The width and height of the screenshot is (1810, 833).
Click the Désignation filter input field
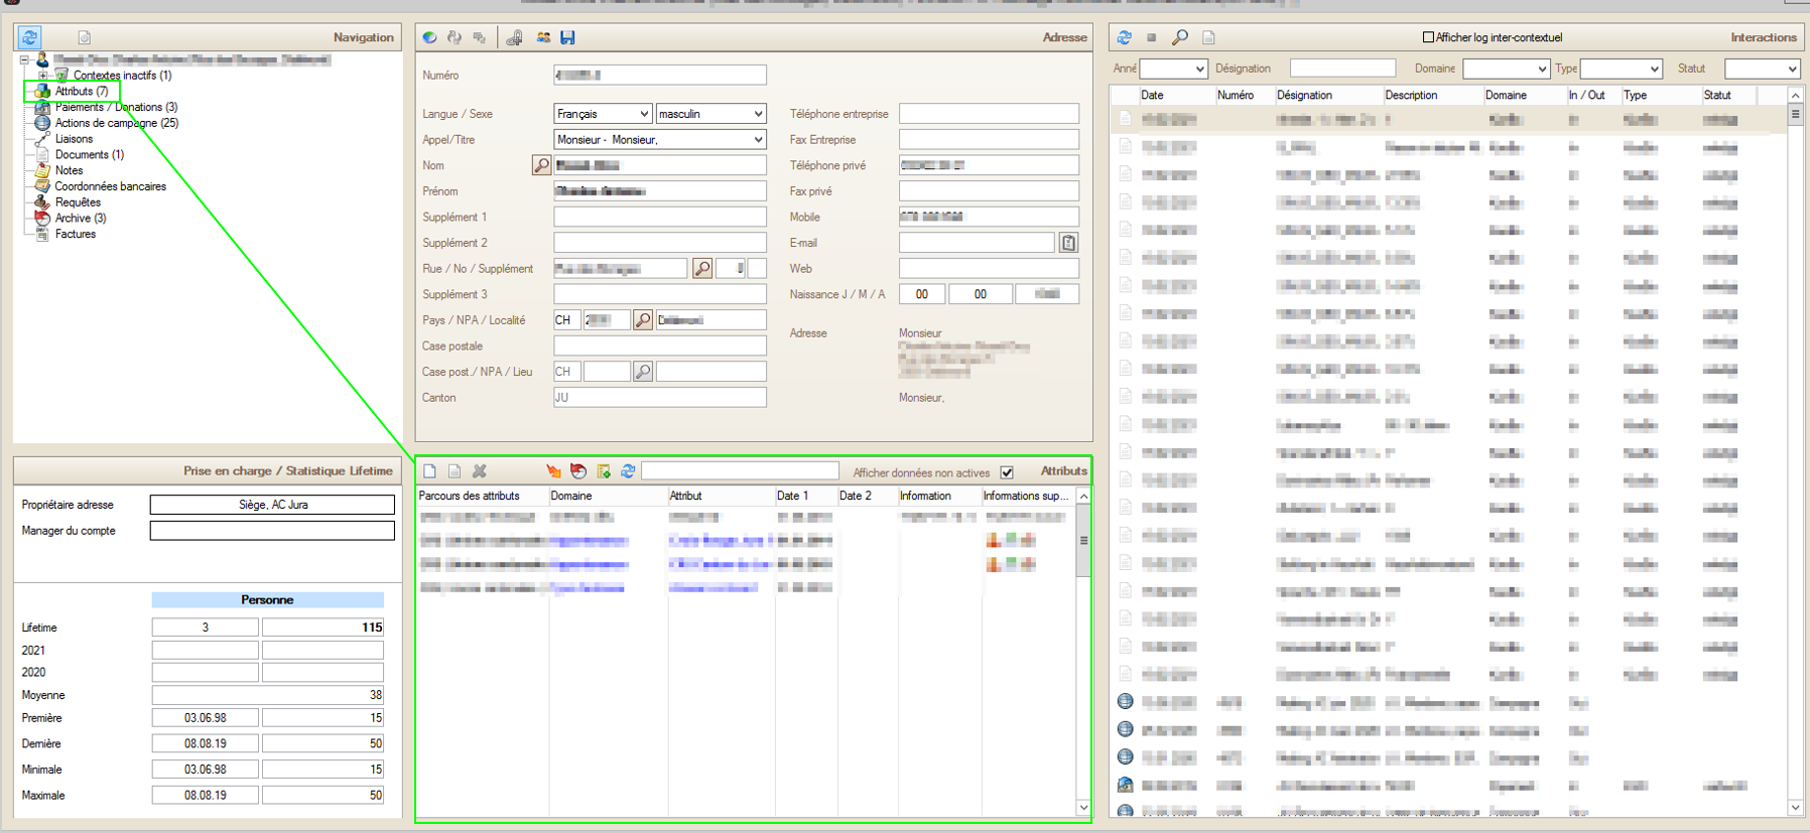click(x=1343, y=68)
